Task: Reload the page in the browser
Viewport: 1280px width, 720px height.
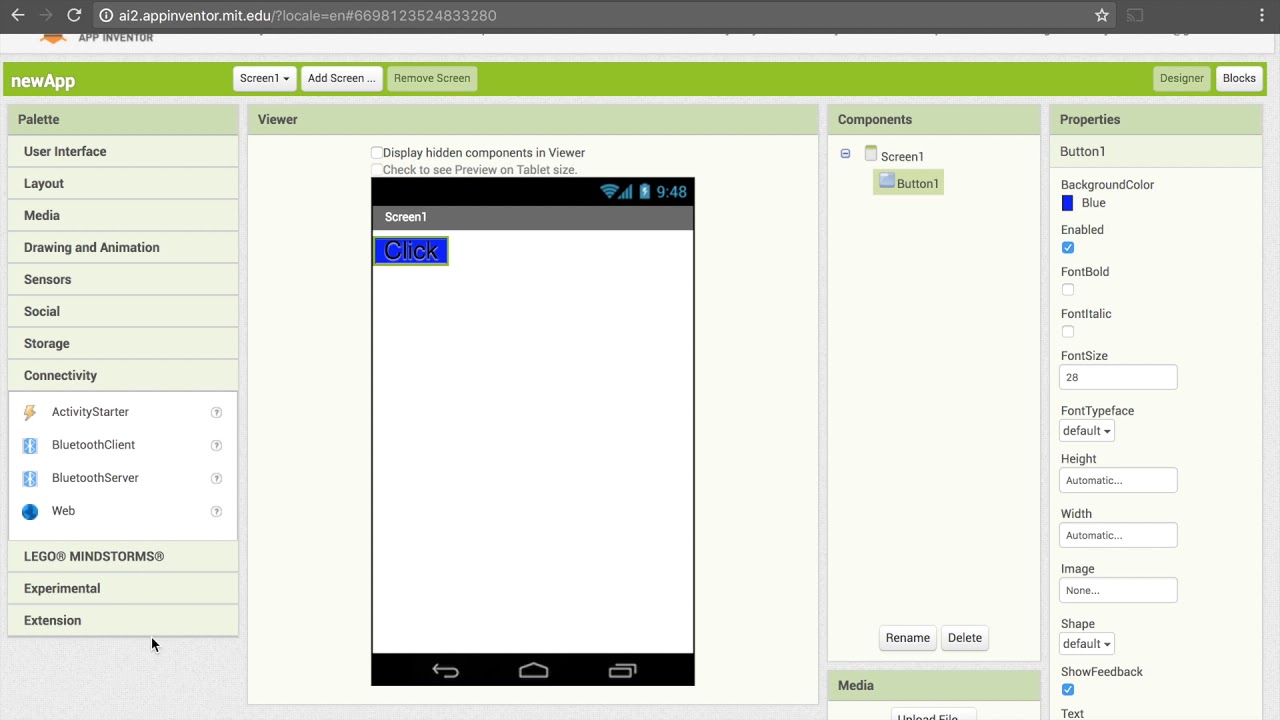Action: point(74,15)
